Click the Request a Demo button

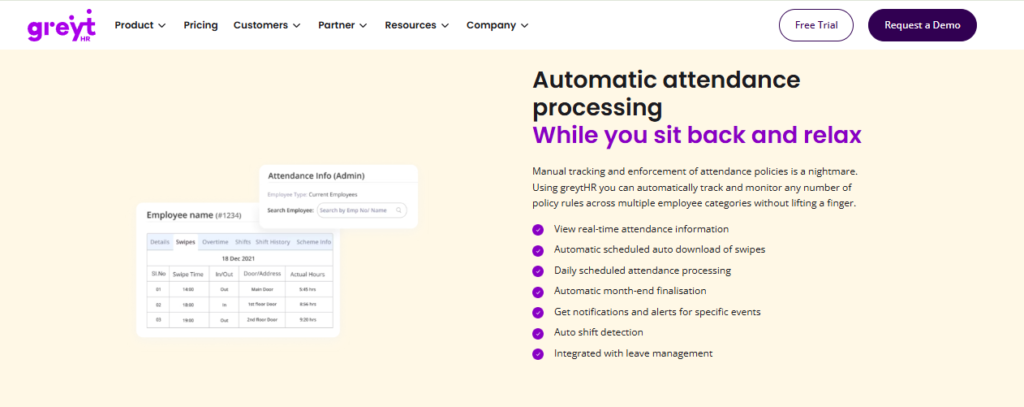pos(922,25)
